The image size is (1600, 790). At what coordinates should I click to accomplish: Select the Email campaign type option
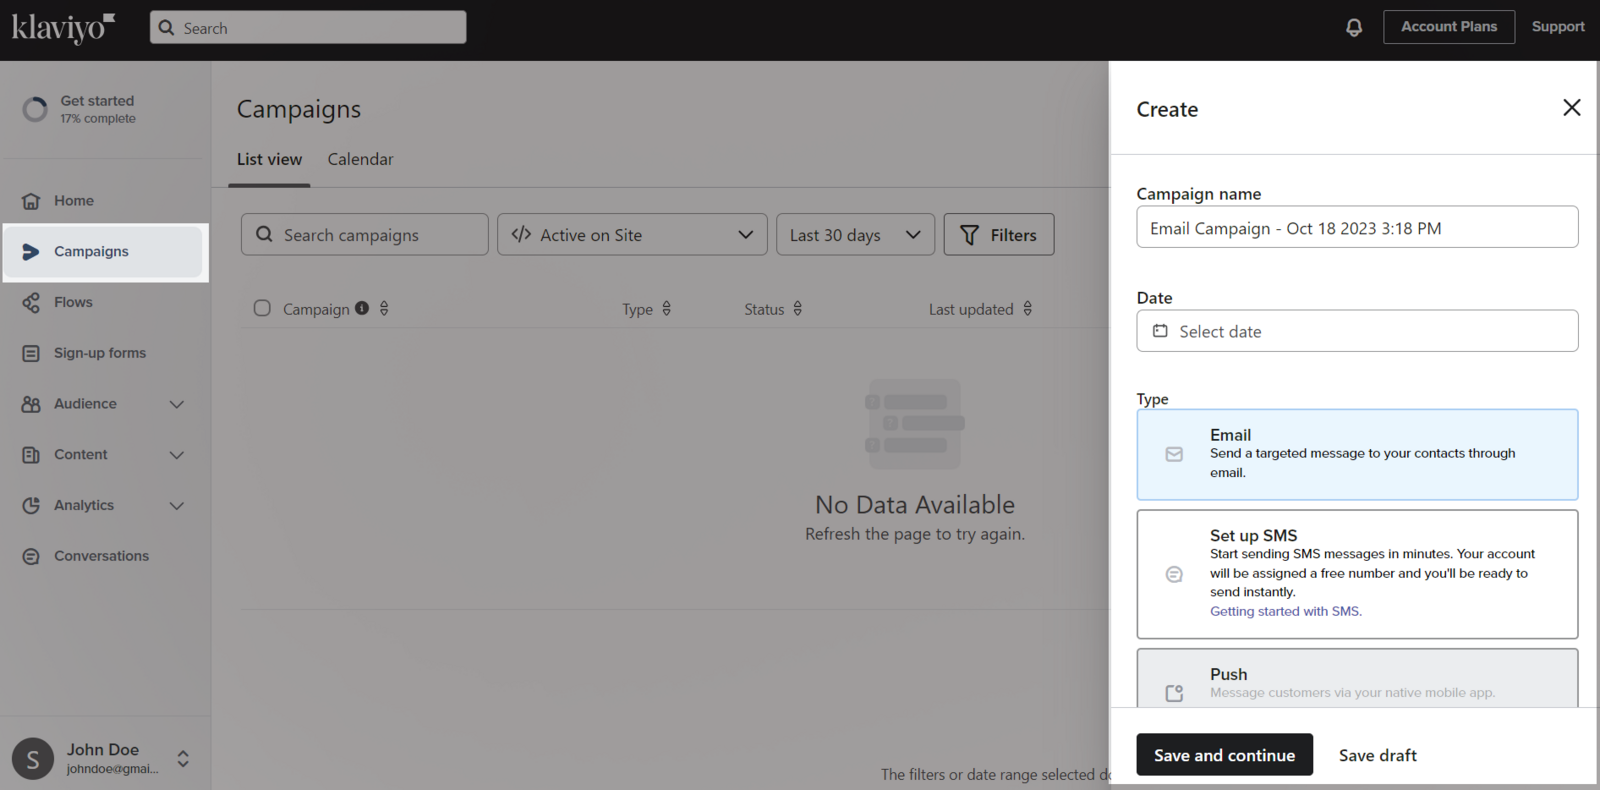[1357, 454]
